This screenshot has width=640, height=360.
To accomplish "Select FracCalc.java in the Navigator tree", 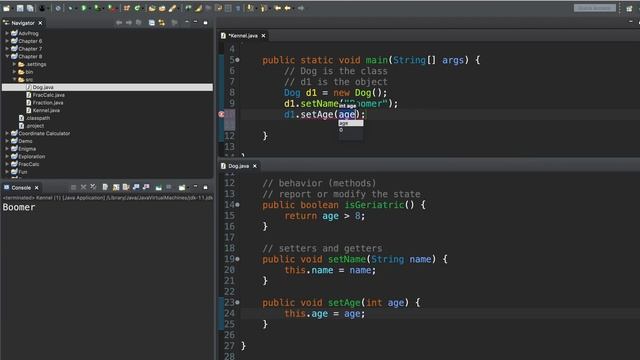I will [49, 95].
